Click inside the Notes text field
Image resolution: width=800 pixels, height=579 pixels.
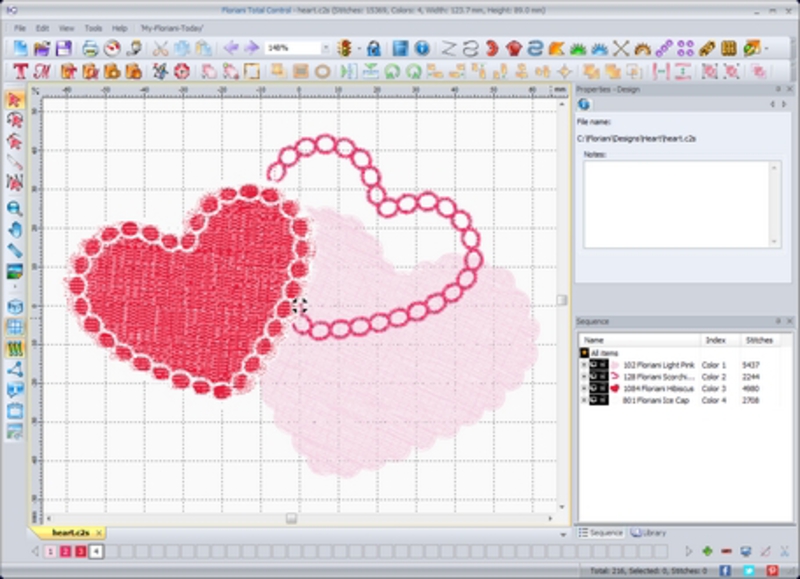(x=675, y=204)
